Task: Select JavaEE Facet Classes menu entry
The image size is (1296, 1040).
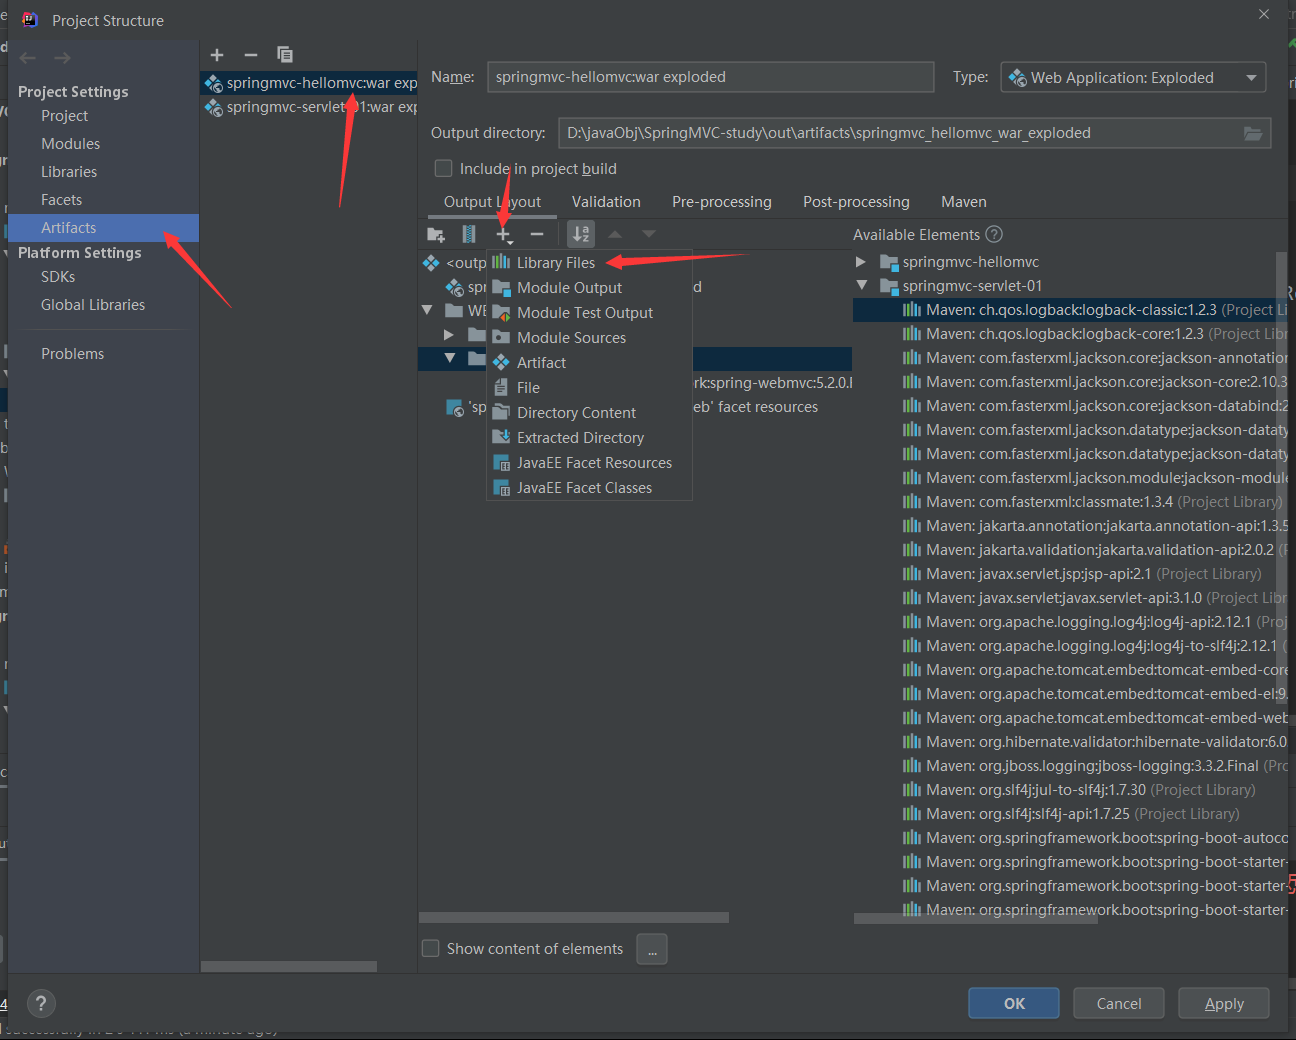Action: tap(589, 487)
